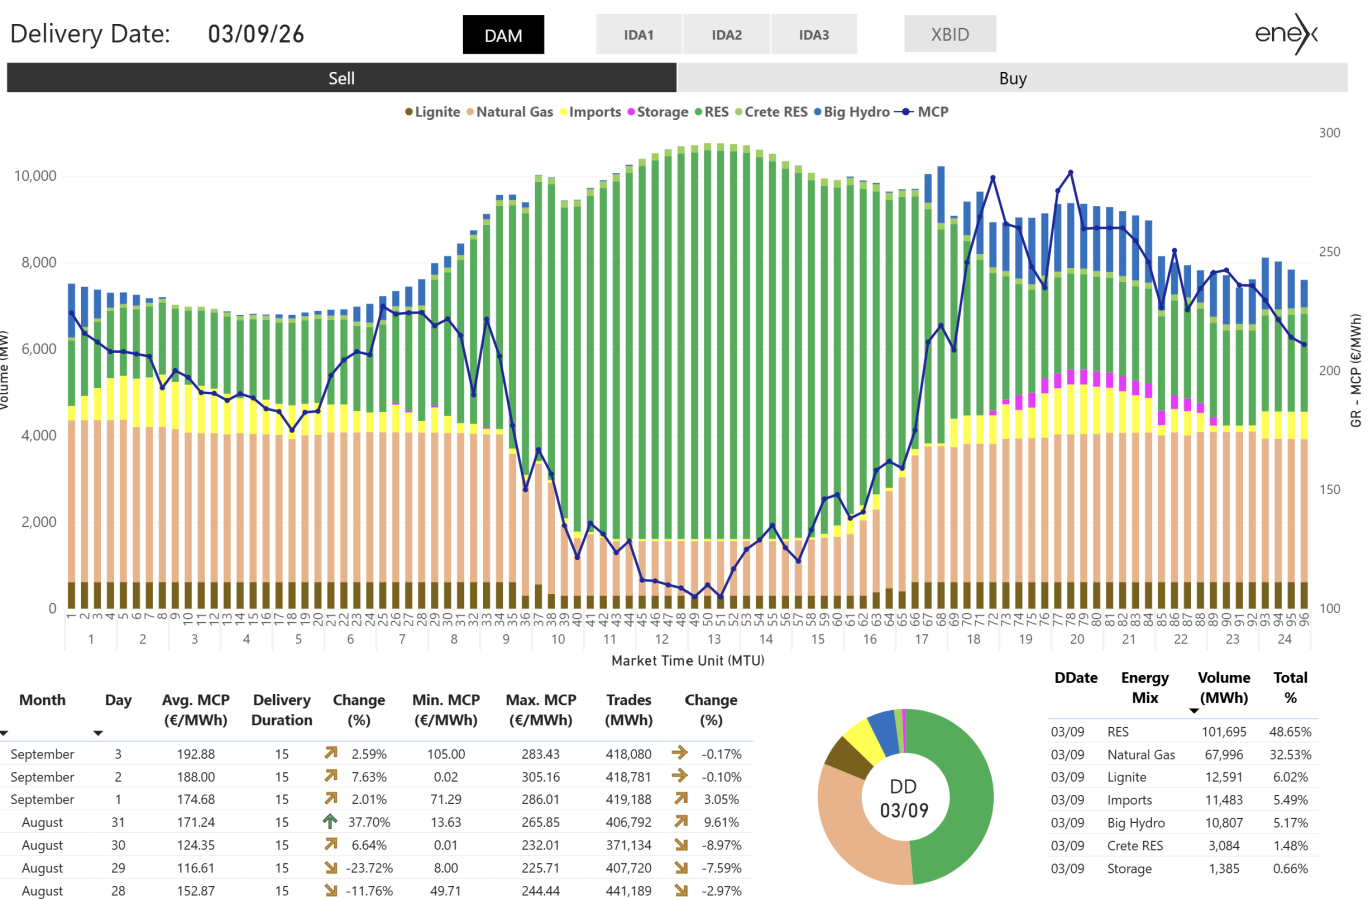Click the DD 03/09 donut center label
1368x900 pixels.
(904, 798)
